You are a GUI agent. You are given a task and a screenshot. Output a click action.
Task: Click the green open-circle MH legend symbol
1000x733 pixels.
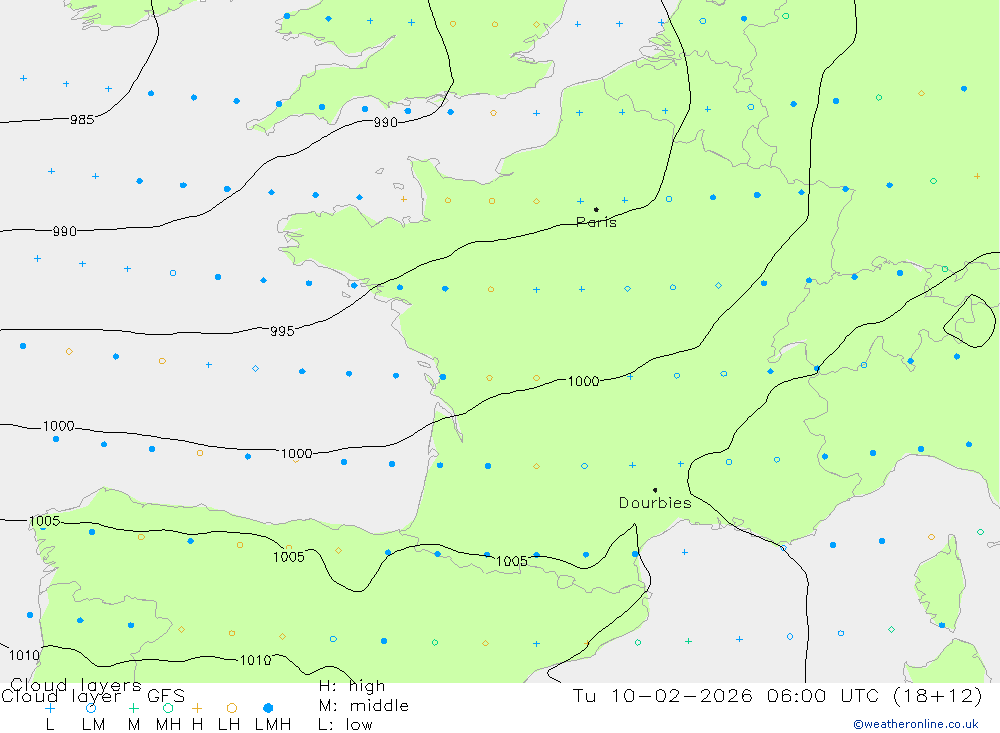(168, 708)
